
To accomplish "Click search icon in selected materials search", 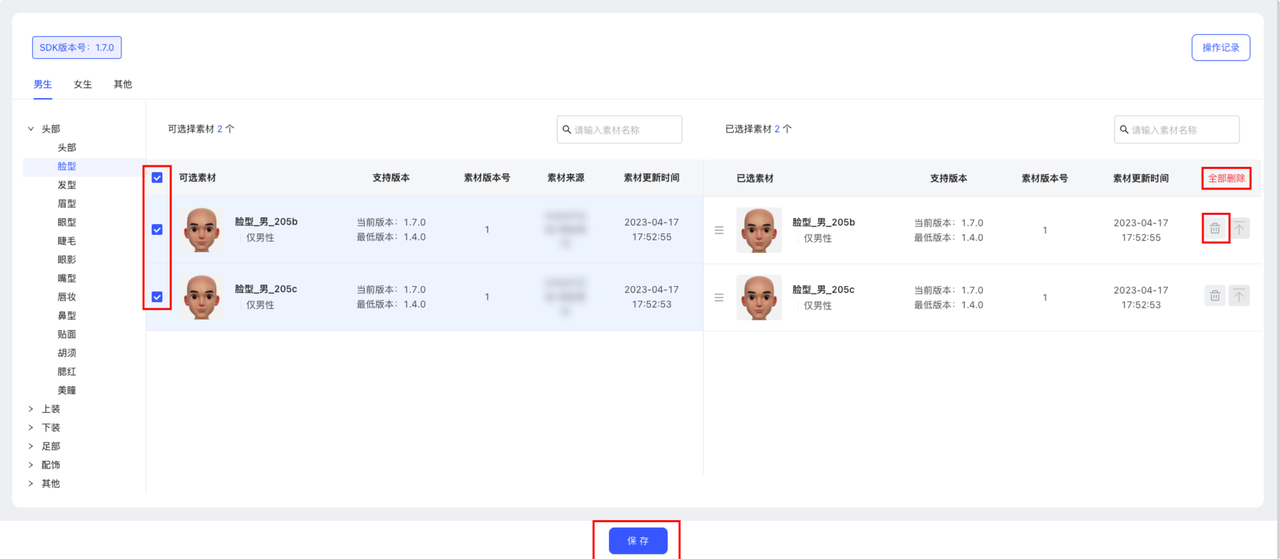I will click(1124, 129).
